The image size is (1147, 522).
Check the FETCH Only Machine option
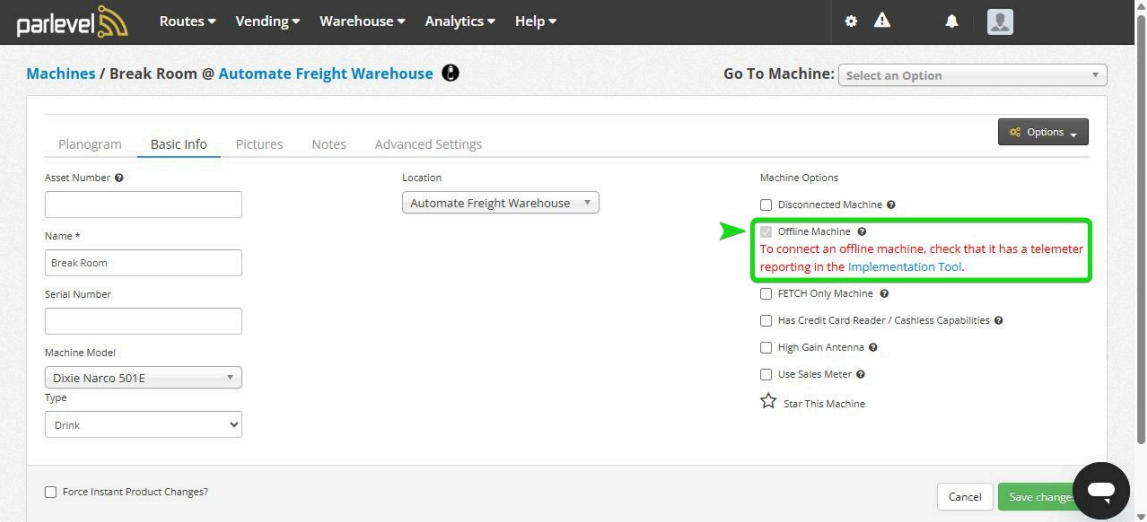coord(767,294)
